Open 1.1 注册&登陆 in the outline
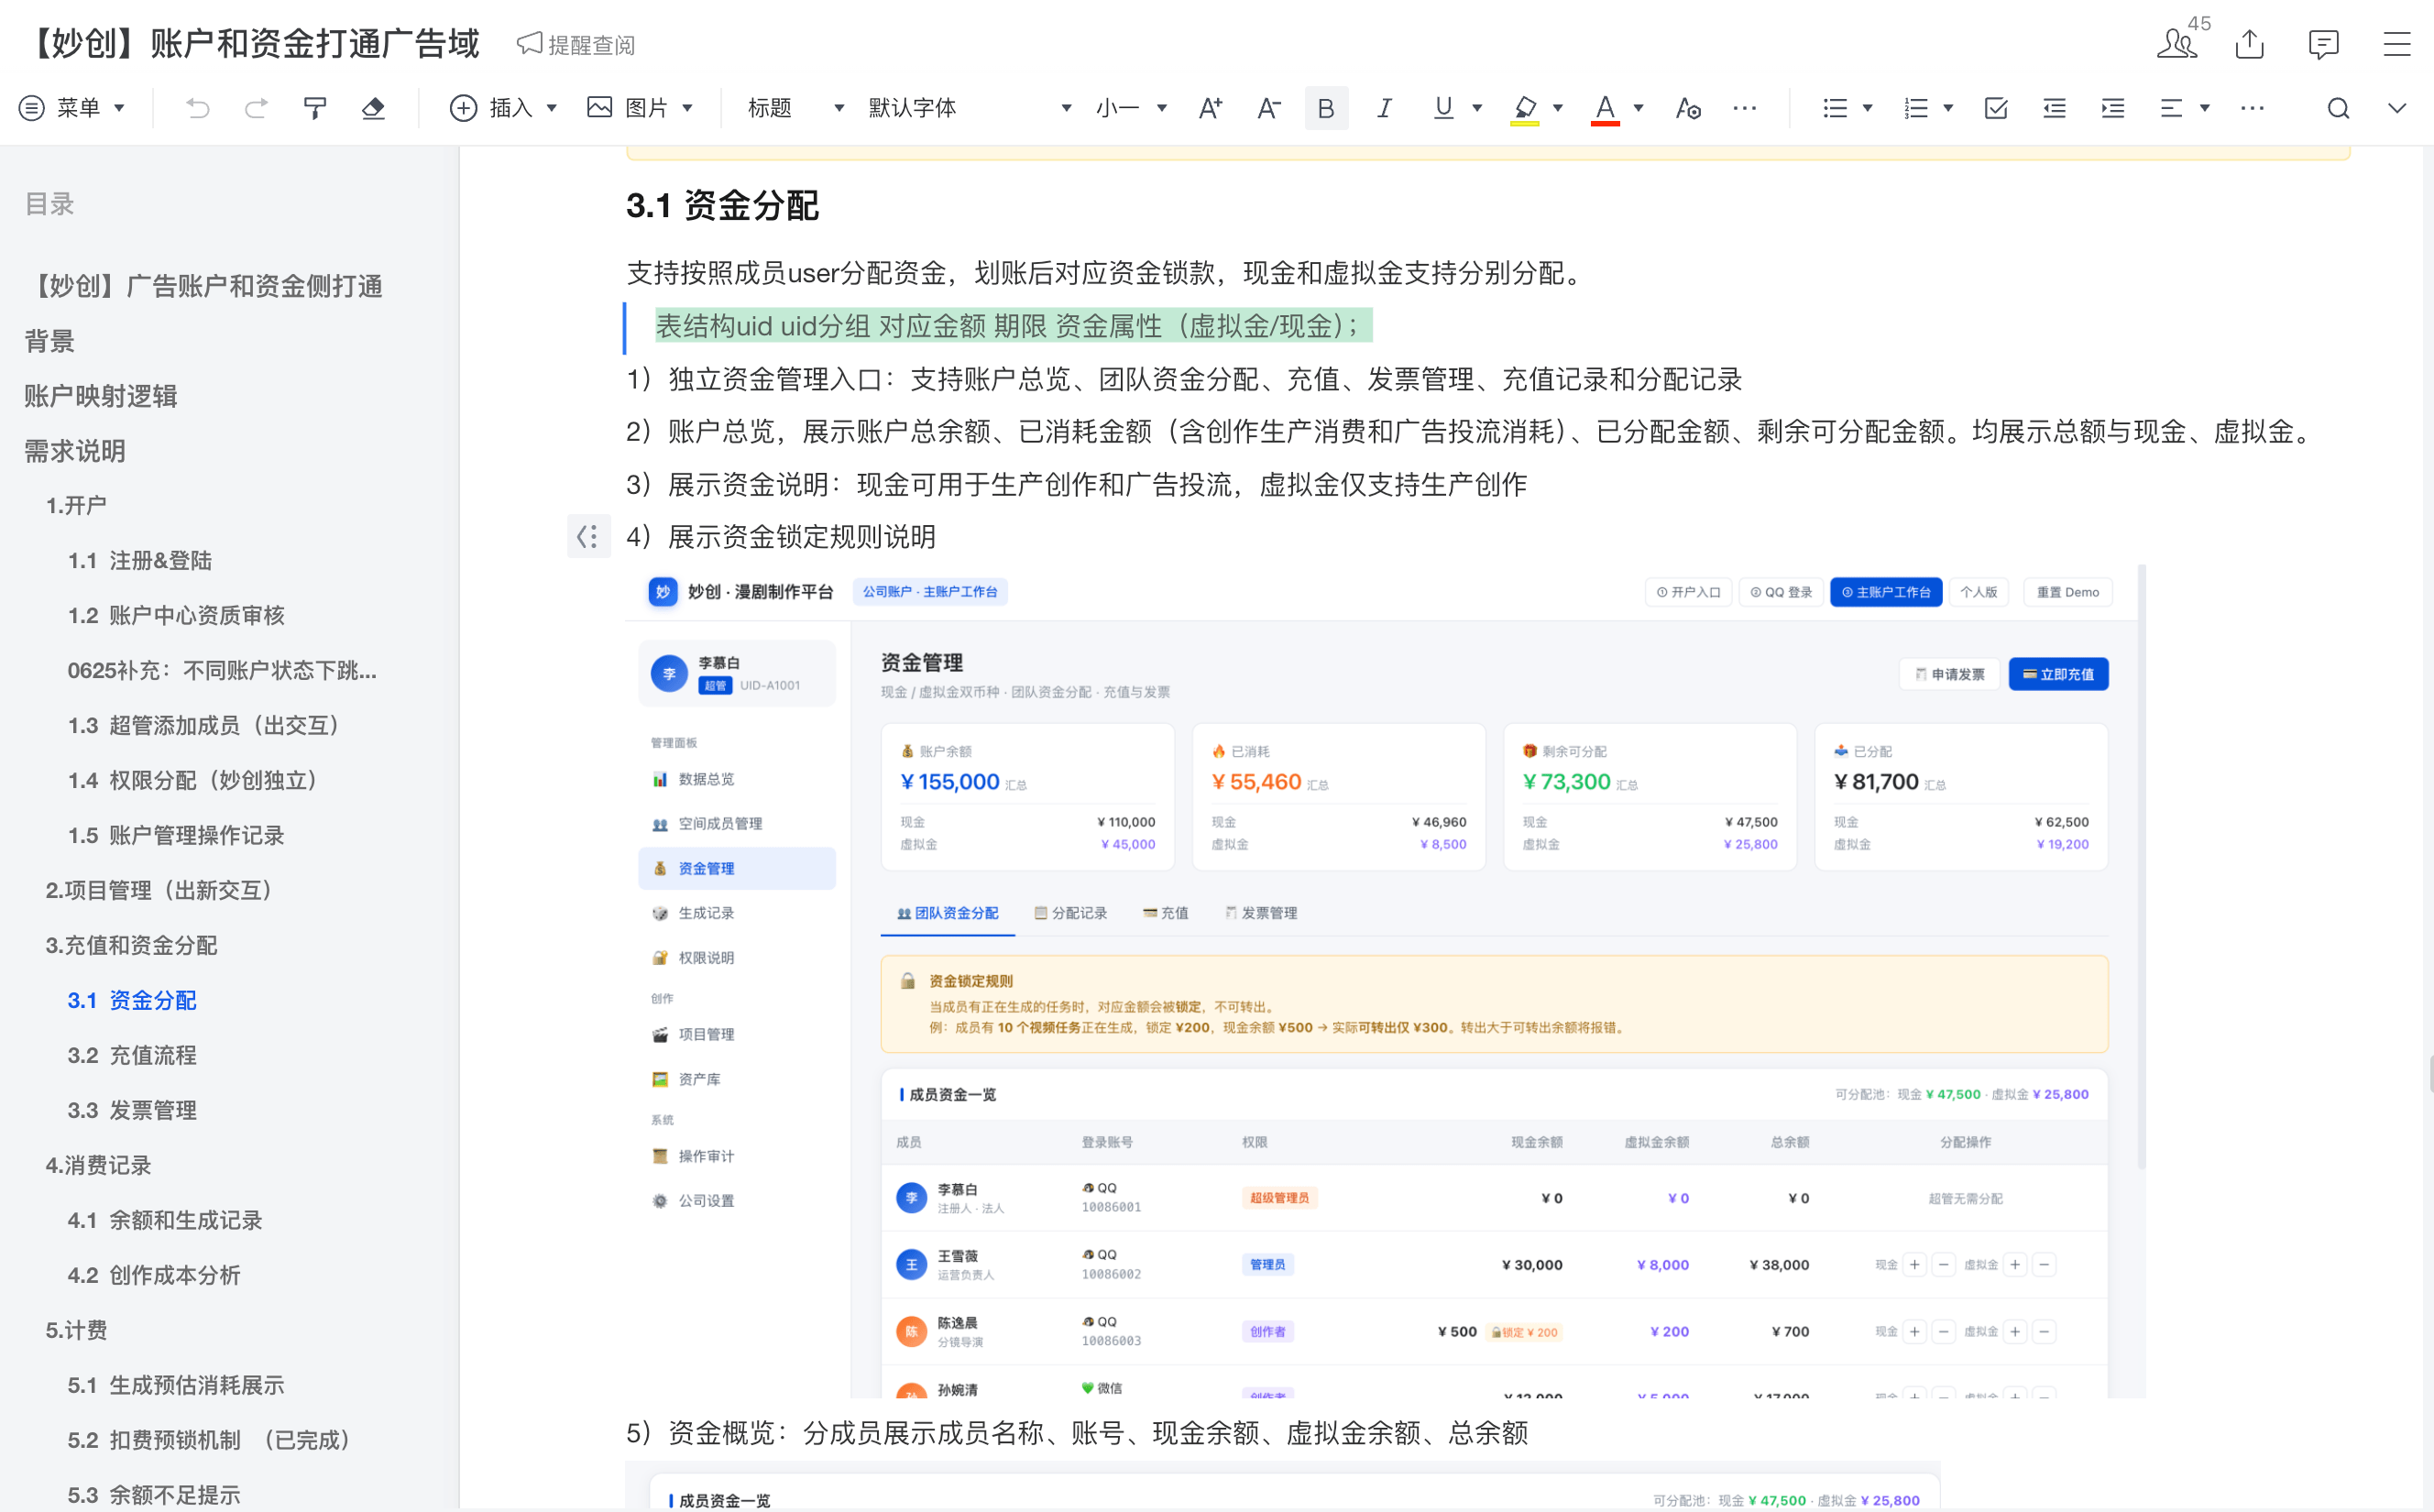 (x=140, y=561)
